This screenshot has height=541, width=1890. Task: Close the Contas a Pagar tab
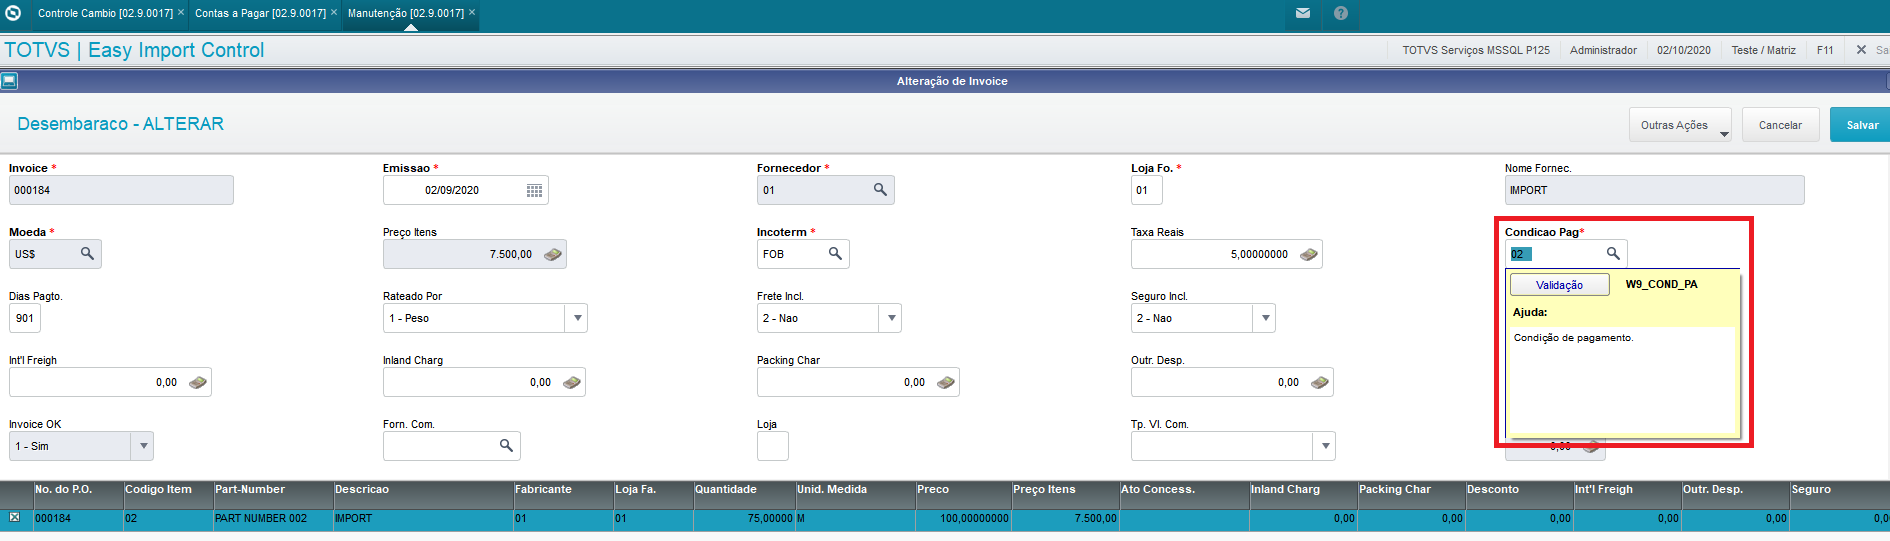334,12
